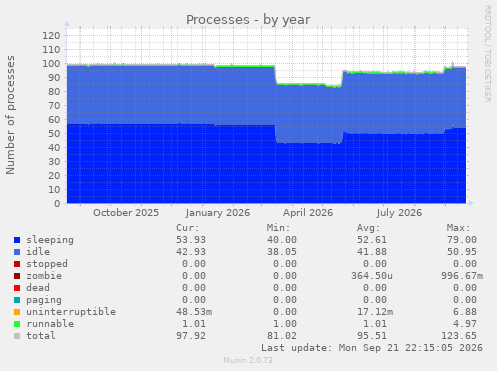Click the runnable legend color swatch
Viewport: 497px width, 371px height.
point(17,324)
